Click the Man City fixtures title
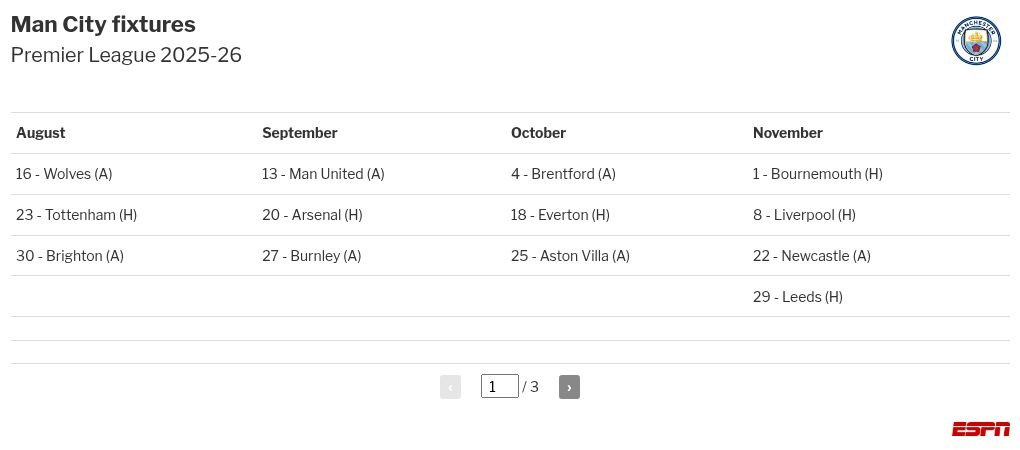 pos(103,24)
